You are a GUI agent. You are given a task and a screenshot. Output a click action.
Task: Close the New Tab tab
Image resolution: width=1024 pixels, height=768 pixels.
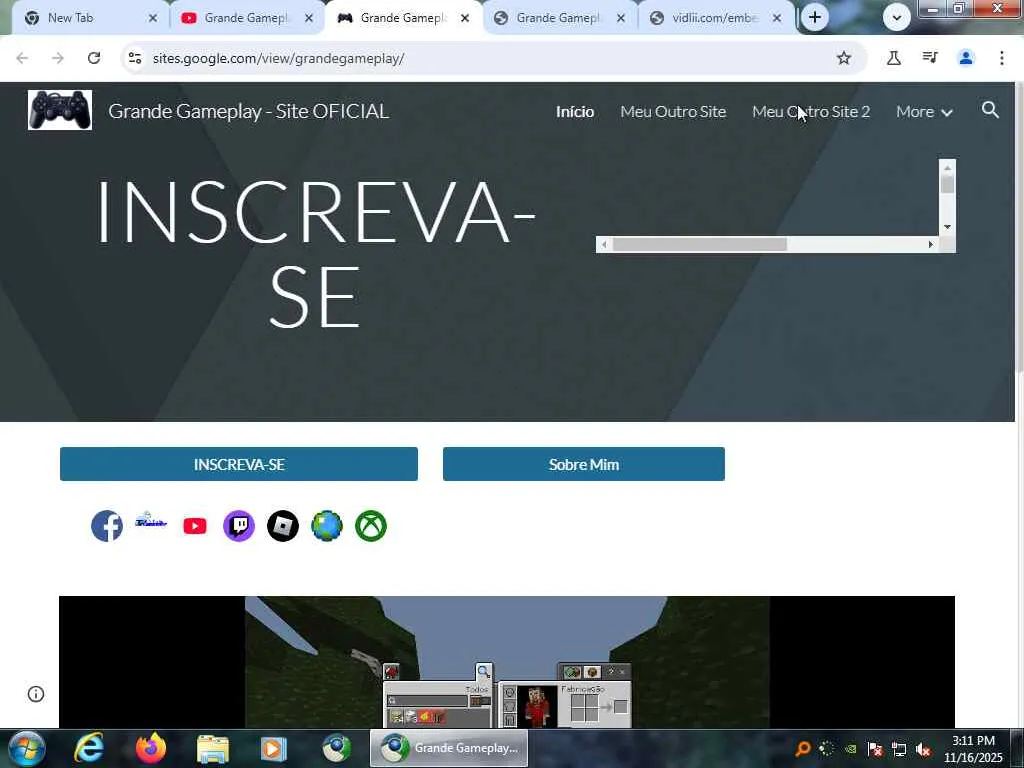[153, 18]
